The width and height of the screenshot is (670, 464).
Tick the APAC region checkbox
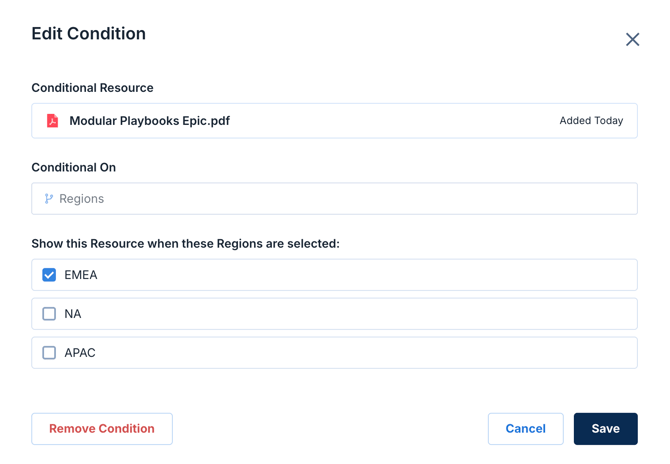pos(49,353)
